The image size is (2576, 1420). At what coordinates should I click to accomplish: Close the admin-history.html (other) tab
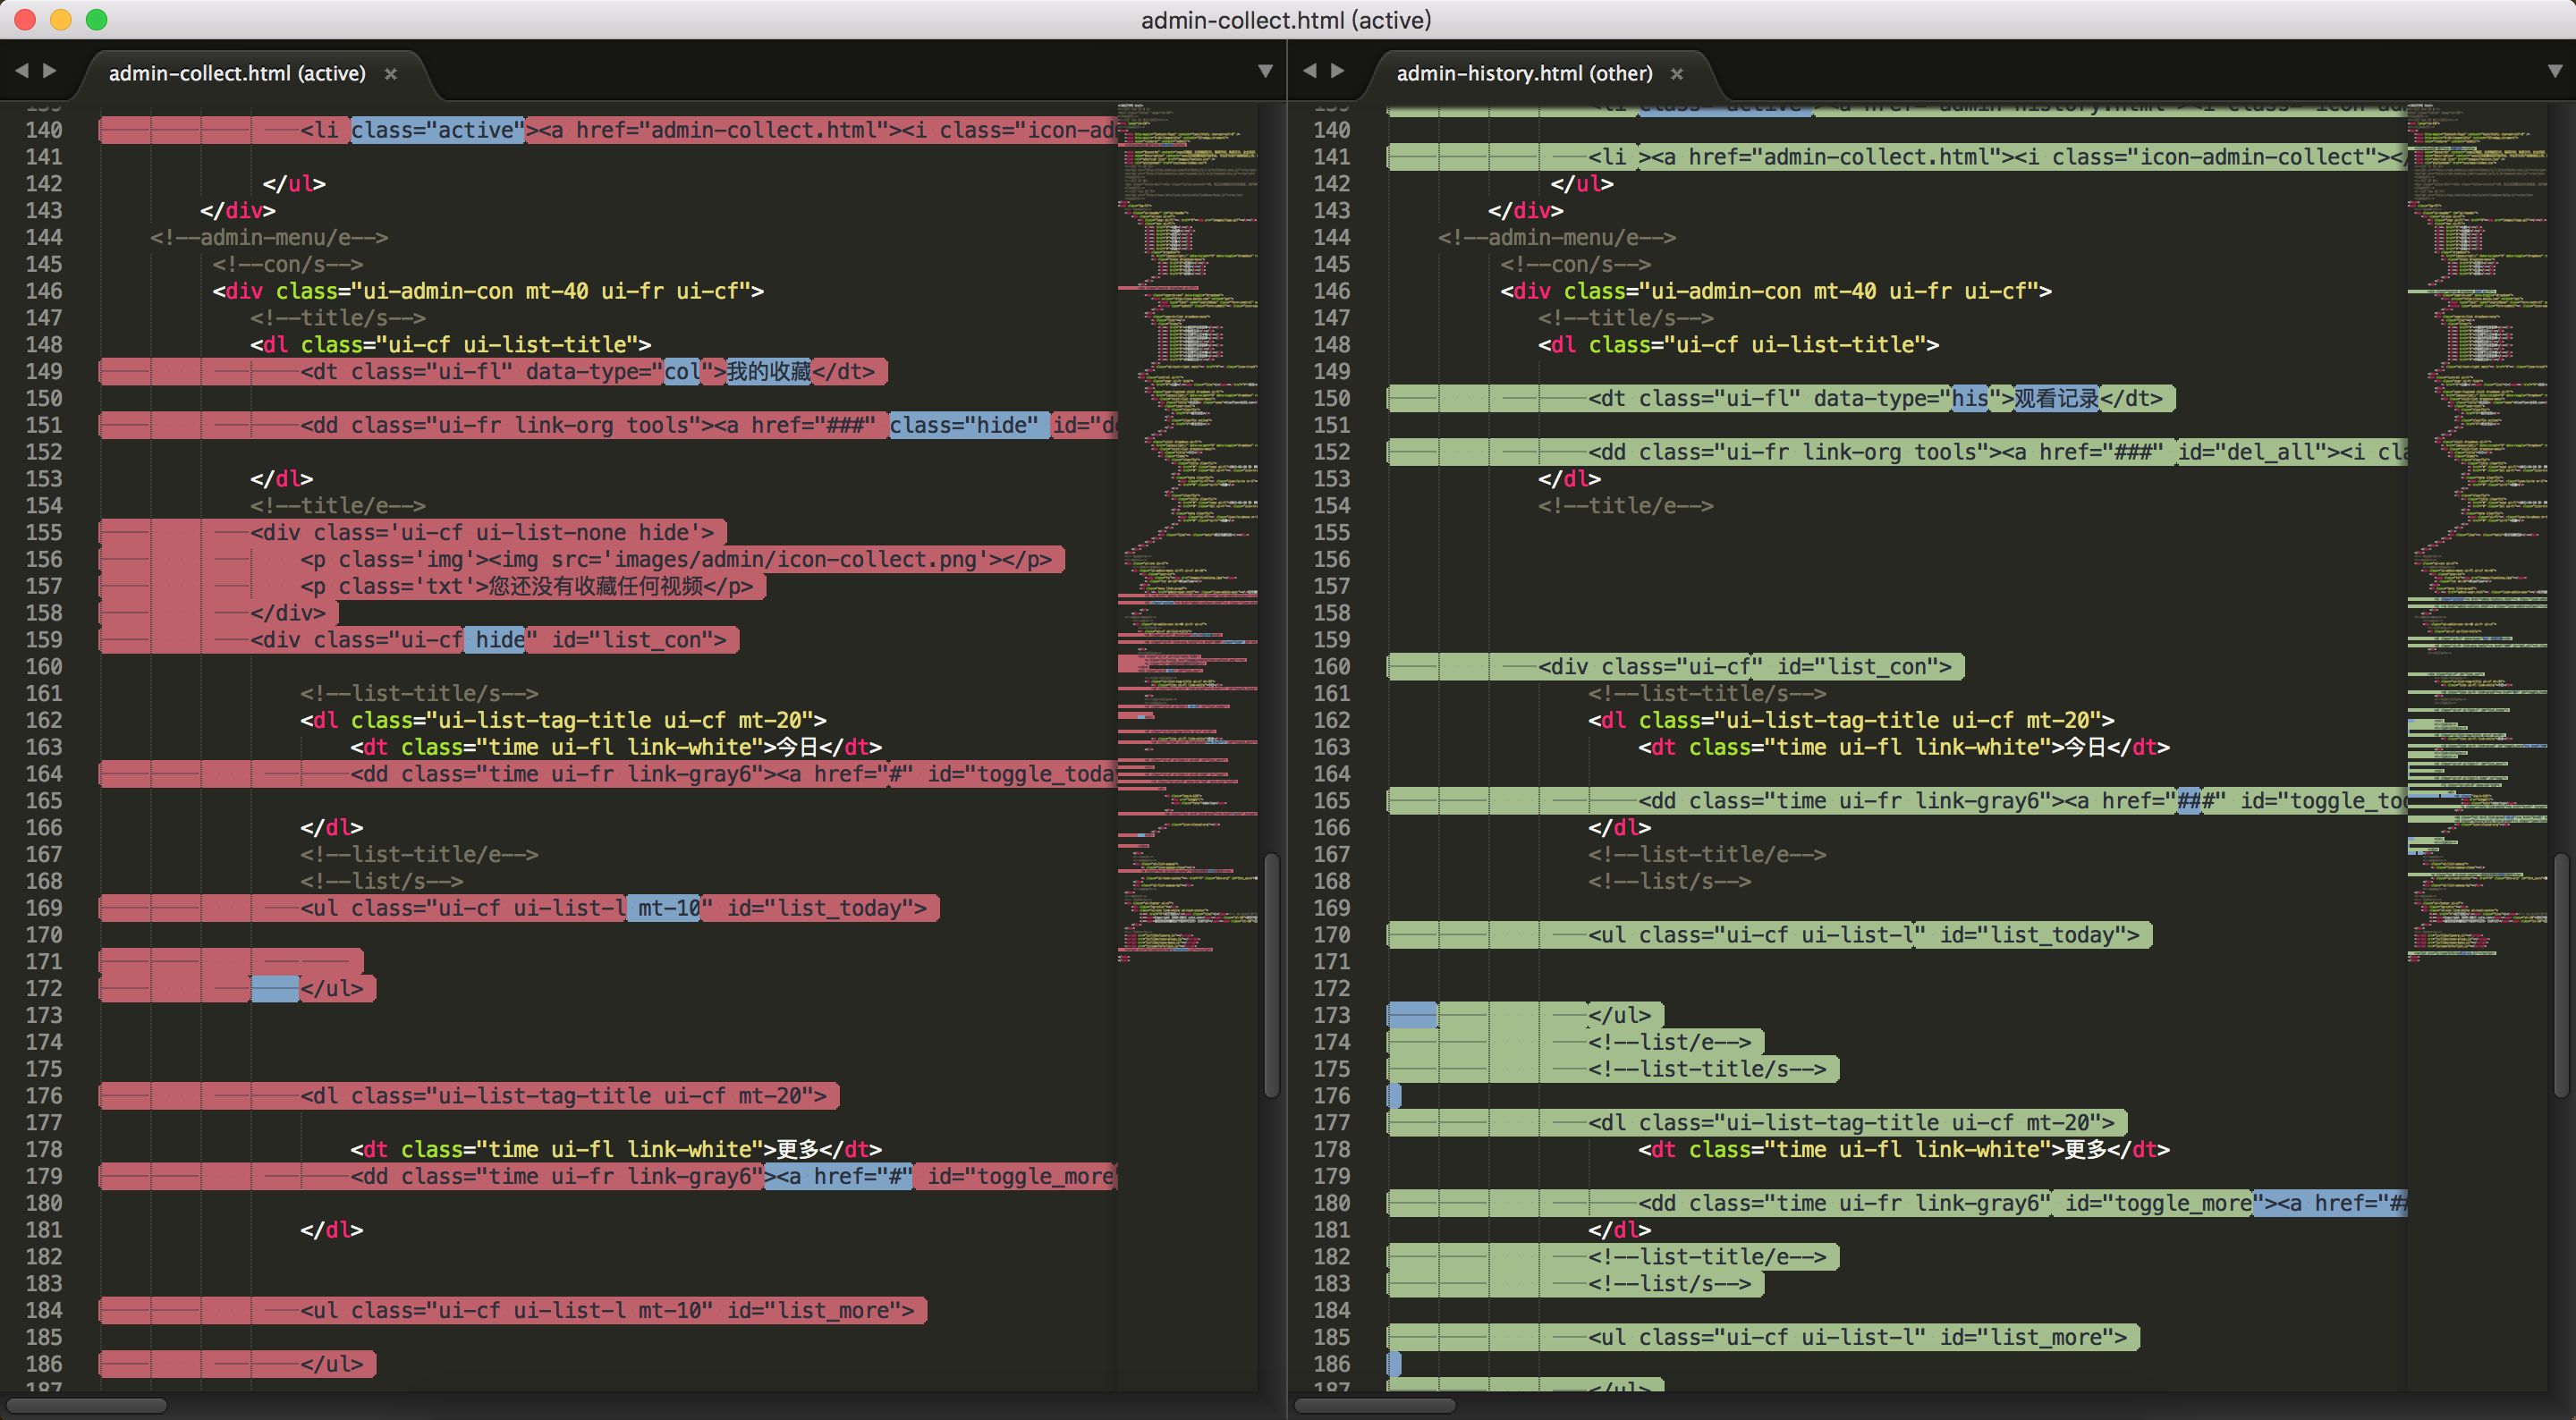(x=1677, y=74)
